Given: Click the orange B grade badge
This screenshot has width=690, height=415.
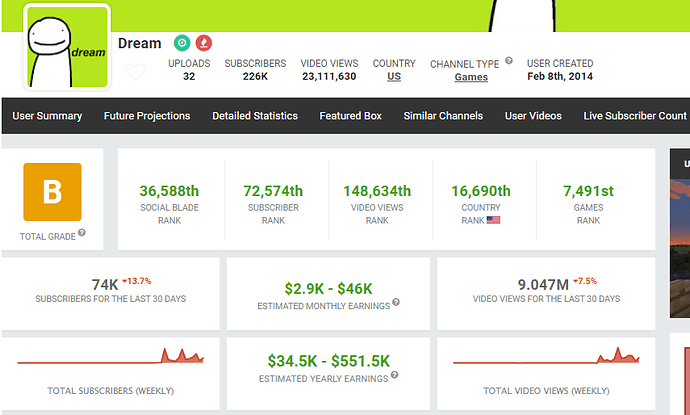Looking at the screenshot, I should tap(52, 192).
